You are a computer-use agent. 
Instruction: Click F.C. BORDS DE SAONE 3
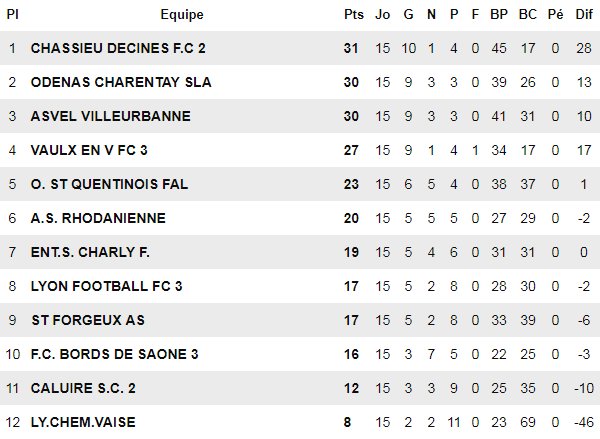[115, 354]
